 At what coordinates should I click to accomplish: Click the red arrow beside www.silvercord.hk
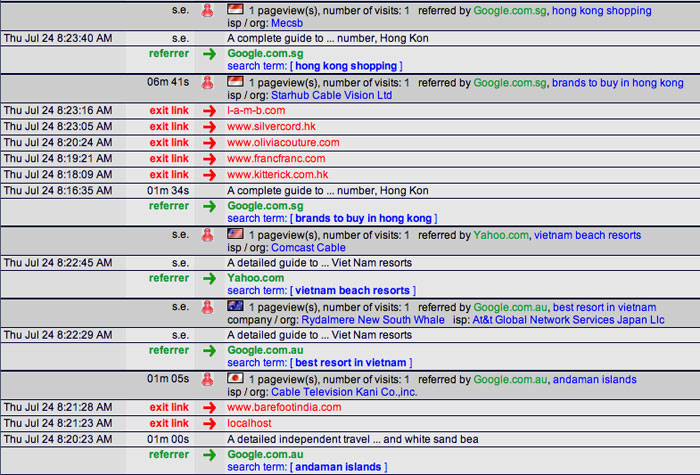pyautogui.click(x=209, y=127)
